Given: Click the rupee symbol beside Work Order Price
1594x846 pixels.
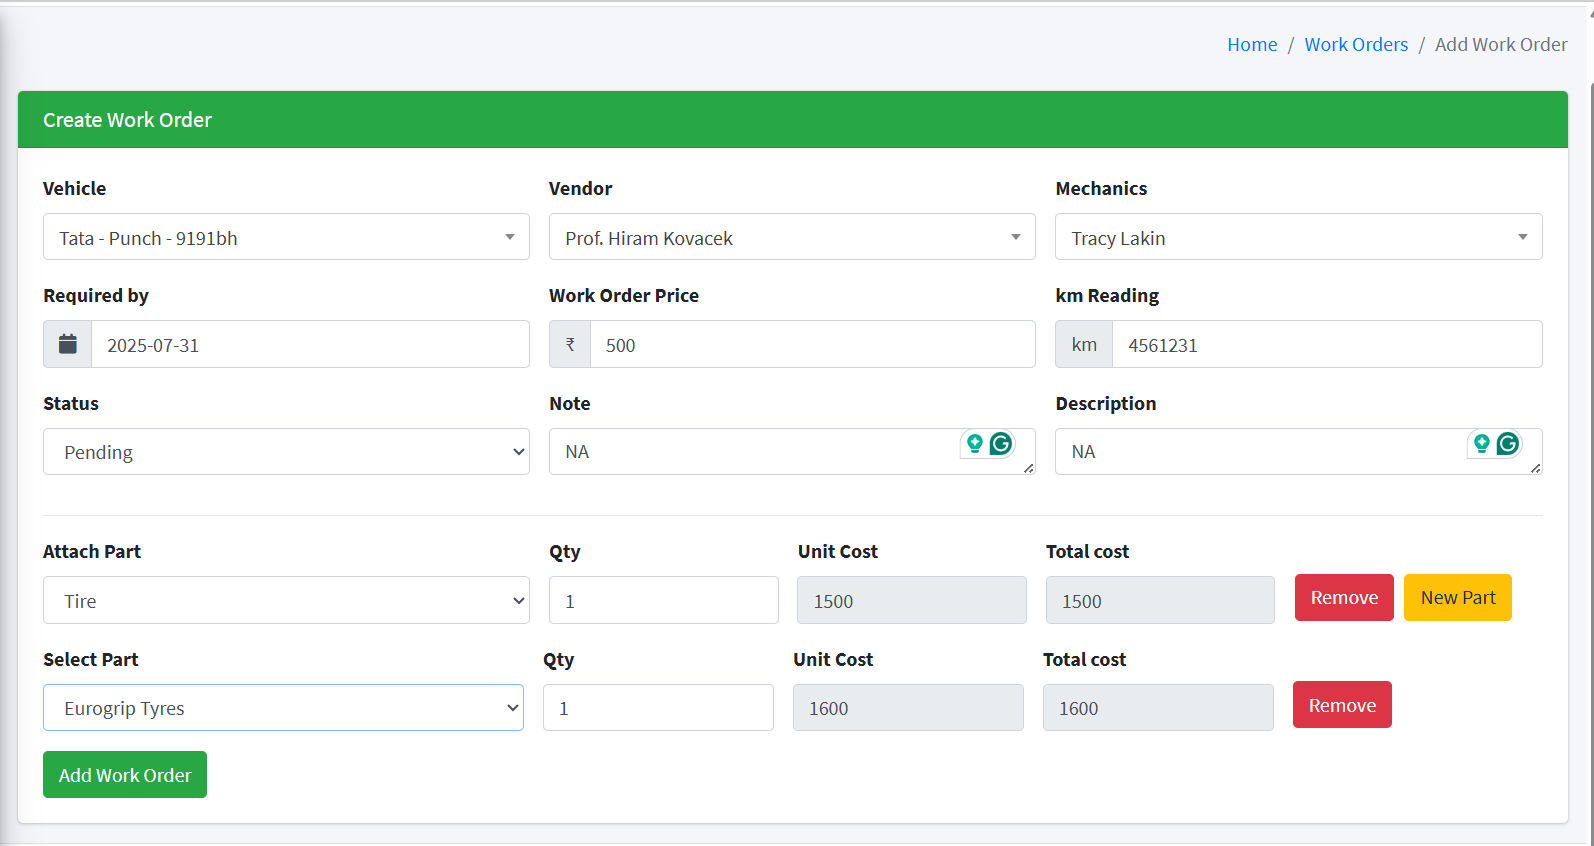Looking at the screenshot, I should (570, 344).
